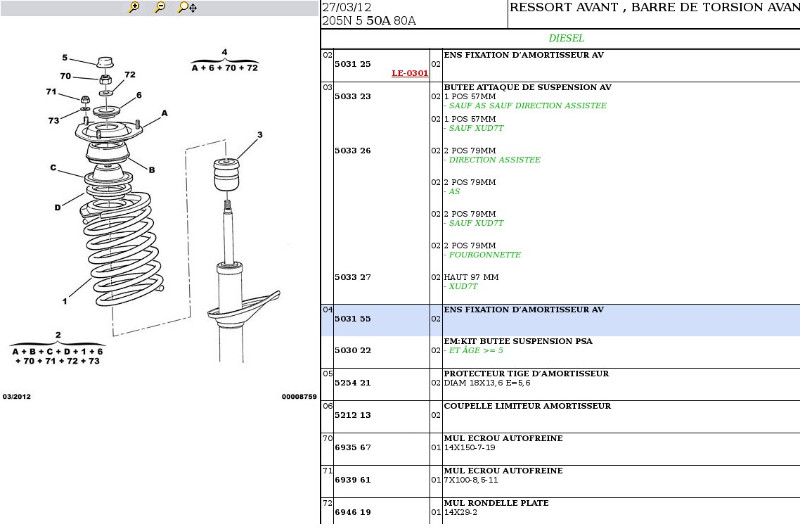This screenshot has height=529, width=800.
Task: Click the zoom in magnifier icon
Action: point(134,7)
